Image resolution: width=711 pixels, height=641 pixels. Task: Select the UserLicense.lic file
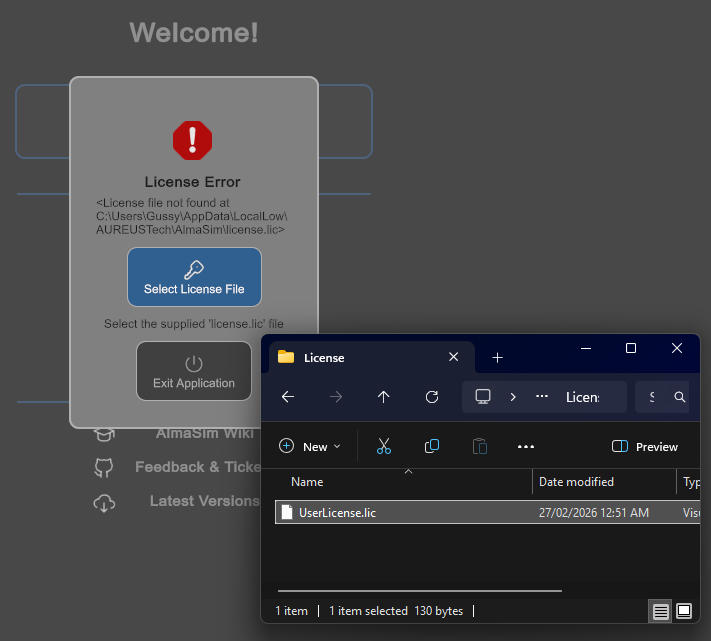(x=487, y=512)
